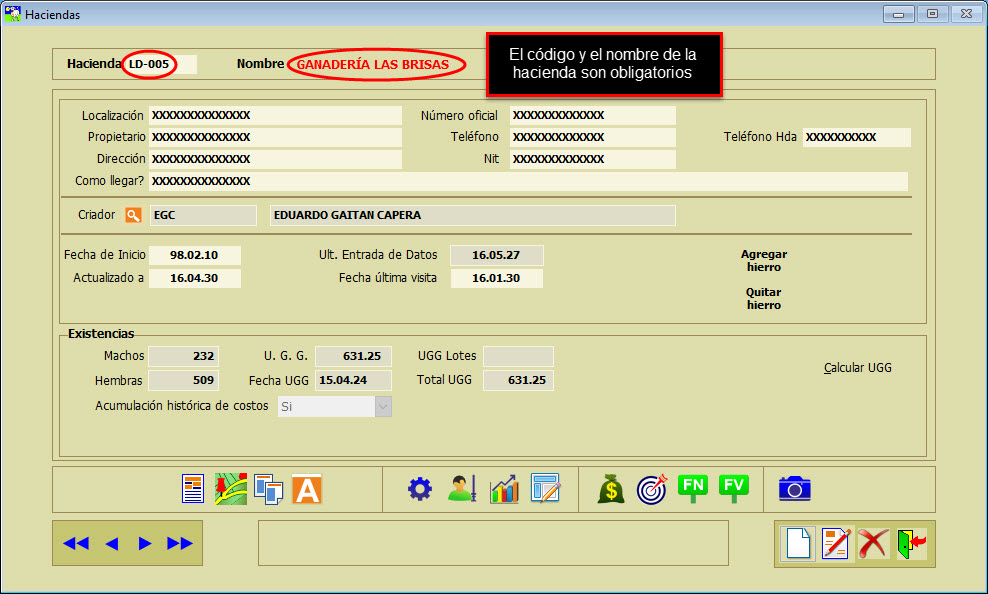This screenshot has width=988, height=594.
Task: Open the blue gear settings icon
Action: coord(419,489)
